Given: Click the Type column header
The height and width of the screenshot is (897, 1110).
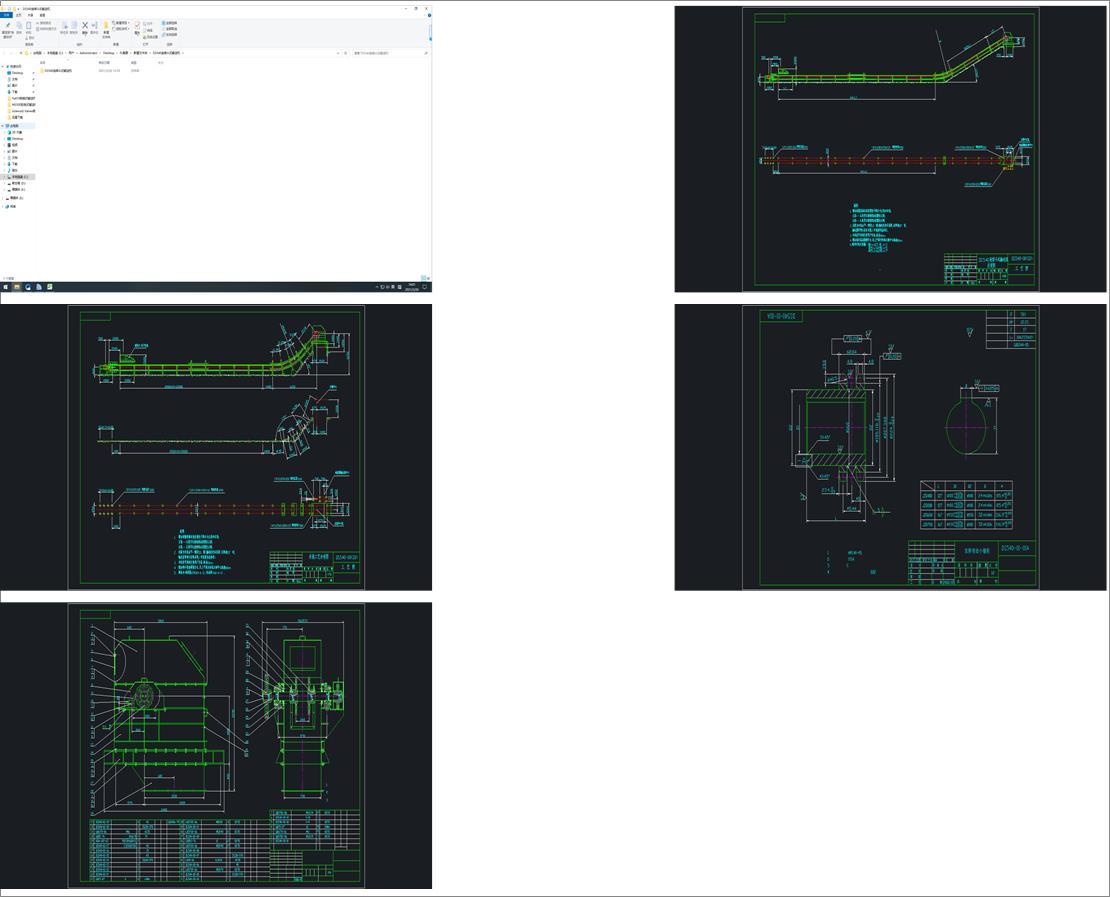Looking at the screenshot, I should tap(134, 62).
